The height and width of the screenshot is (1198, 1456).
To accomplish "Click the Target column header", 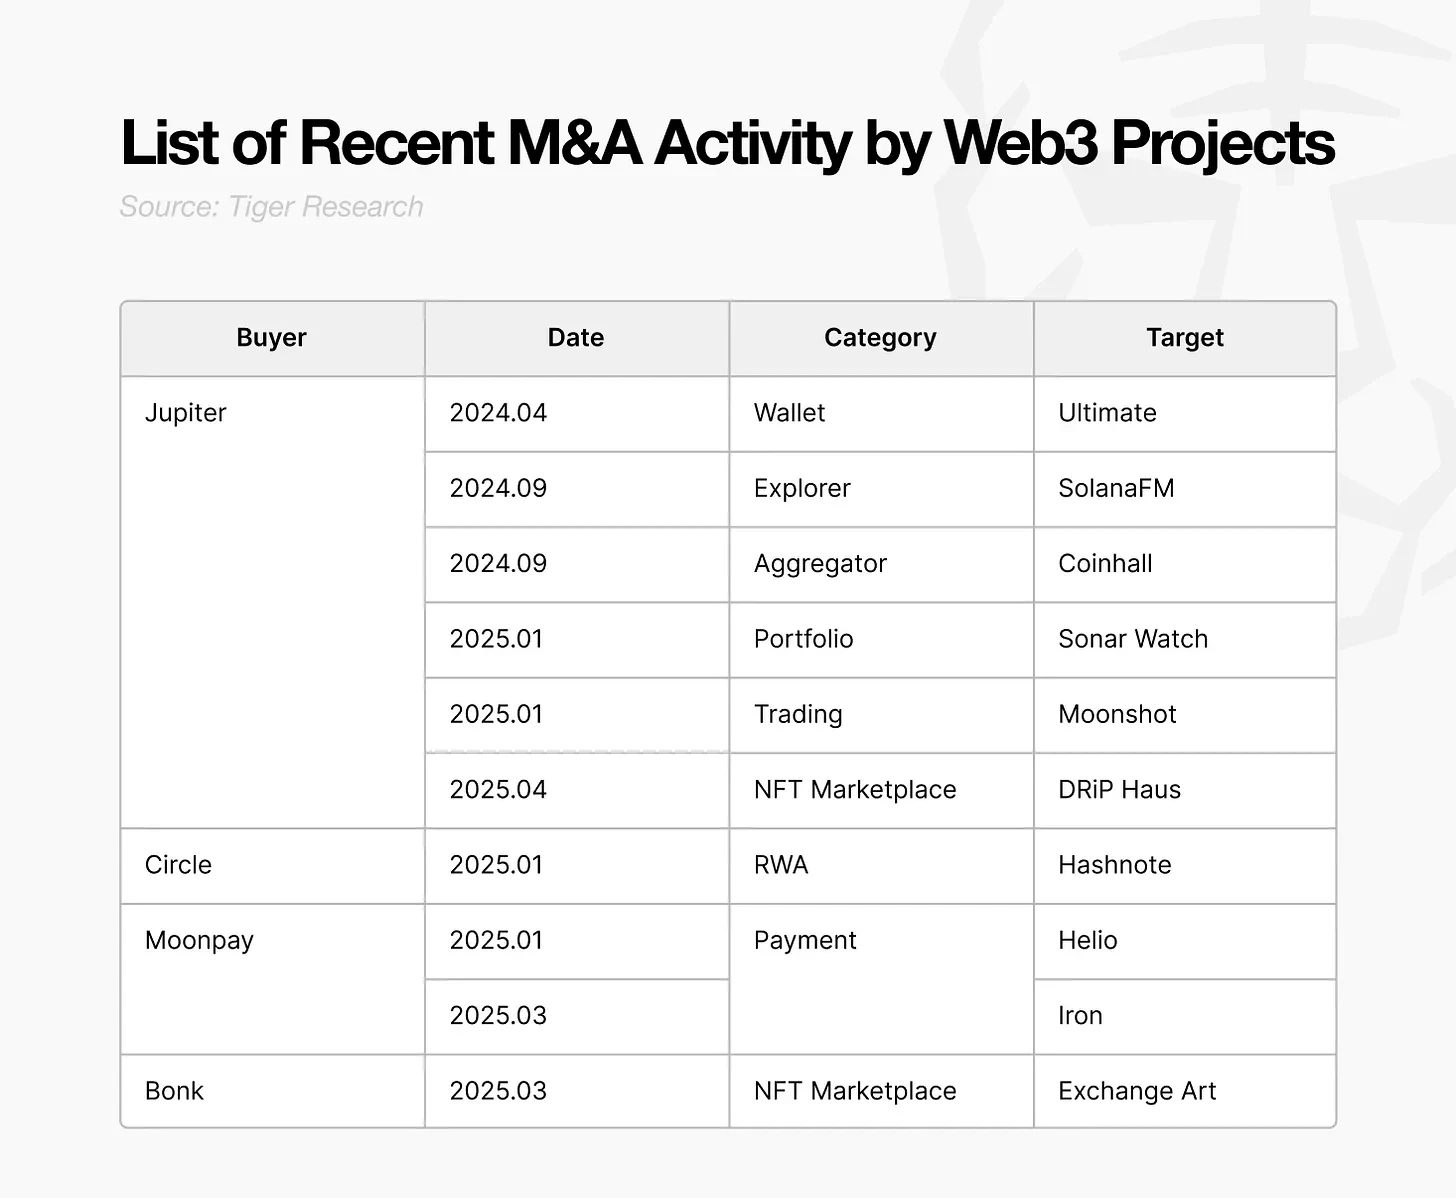I will coord(1185,338).
